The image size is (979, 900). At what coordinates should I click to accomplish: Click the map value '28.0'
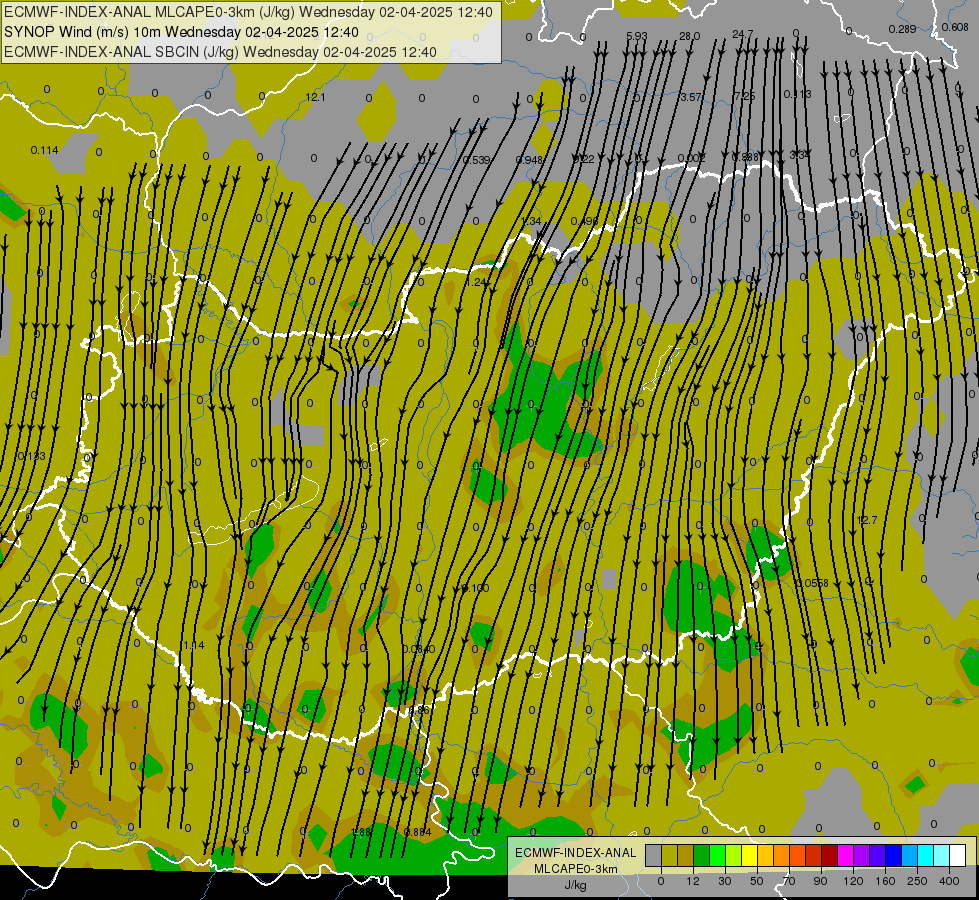690,36
